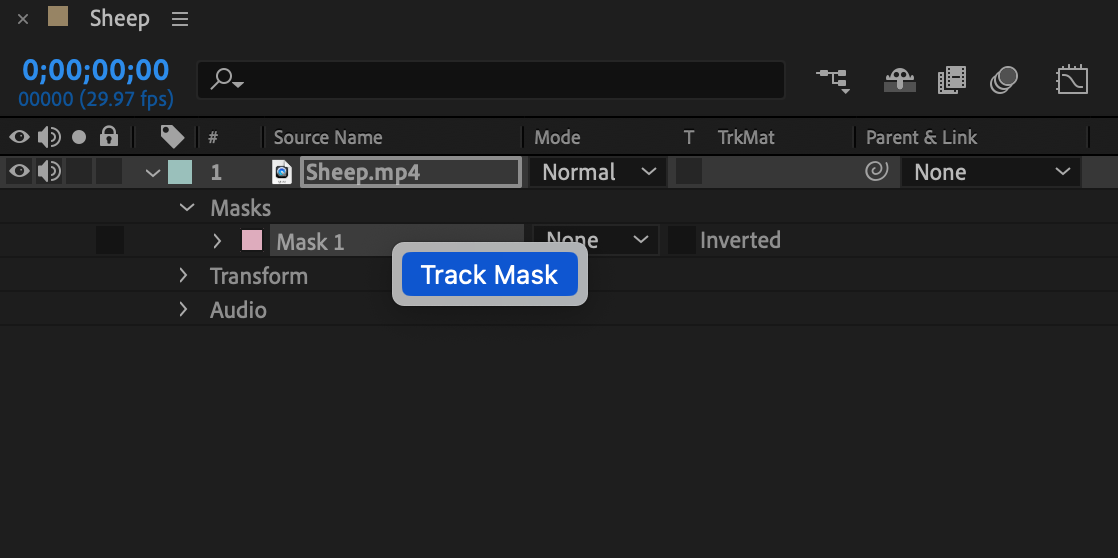Toggle the lock switch on Sheep.mp4 layer

click(x=108, y=172)
